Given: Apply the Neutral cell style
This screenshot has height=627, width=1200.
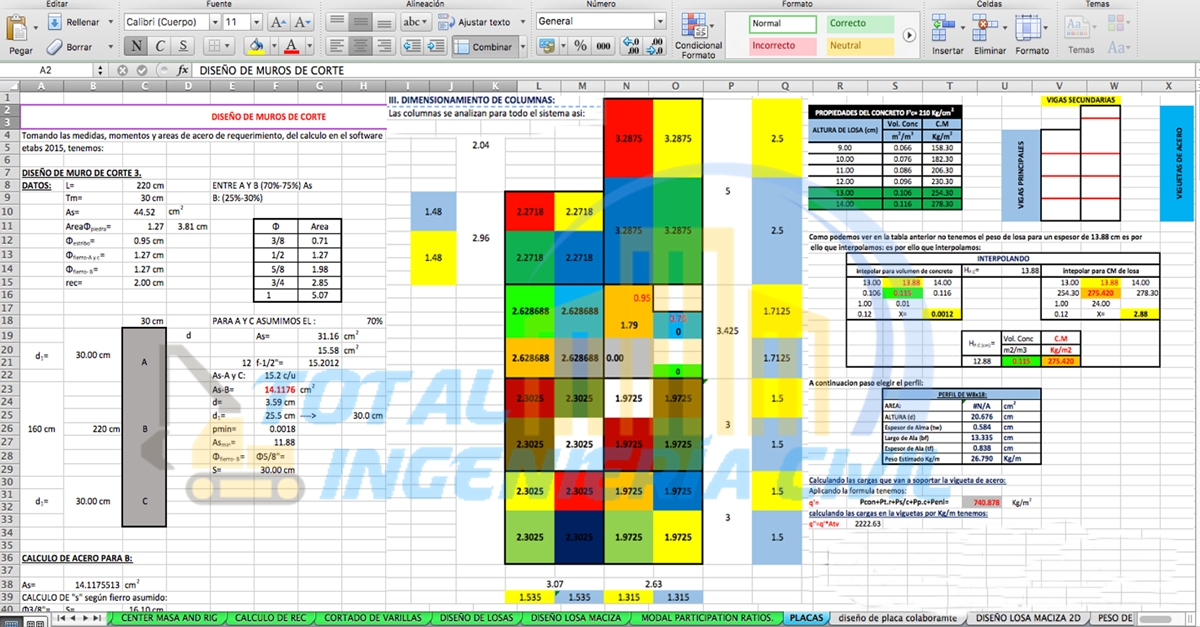Looking at the screenshot, I should click(859, 46).
